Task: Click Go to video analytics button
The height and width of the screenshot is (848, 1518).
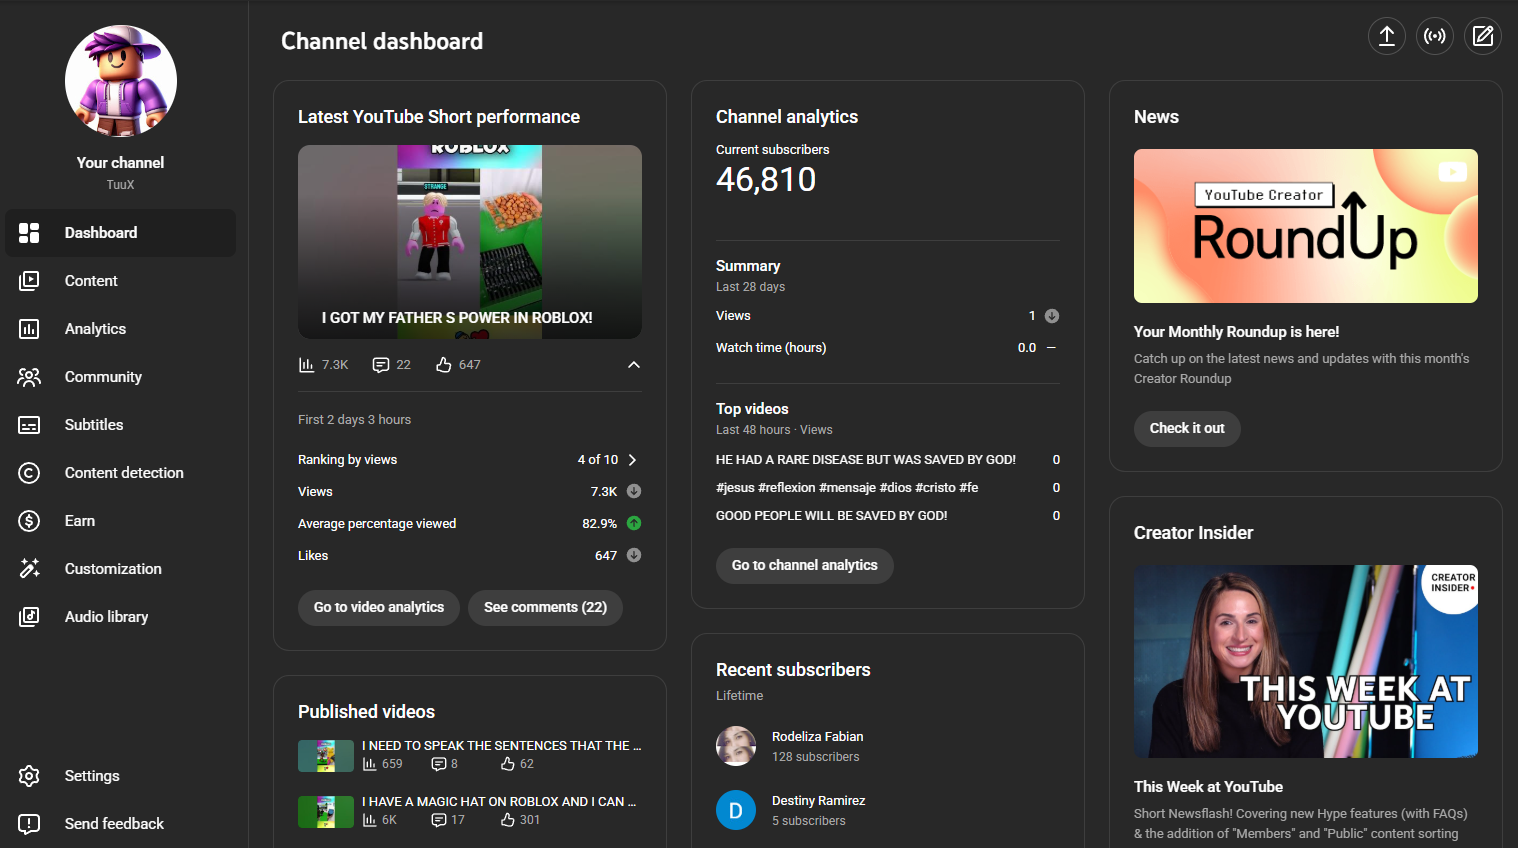Action: [379, 608]
